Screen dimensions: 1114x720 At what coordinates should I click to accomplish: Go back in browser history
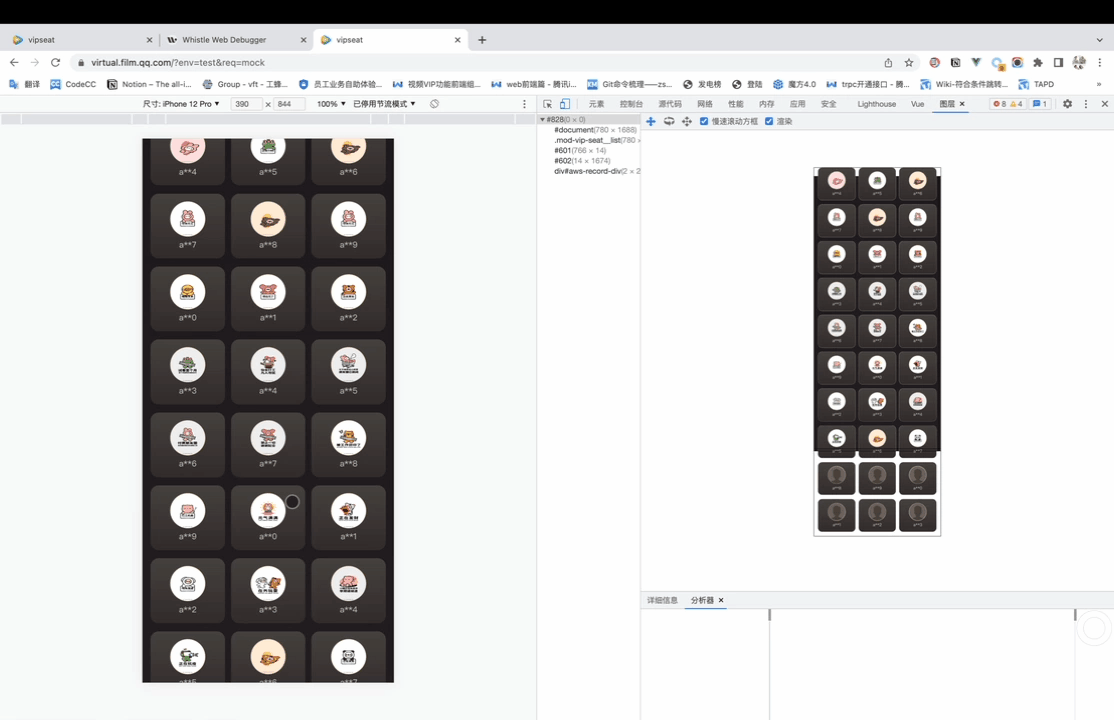[14, 63]
